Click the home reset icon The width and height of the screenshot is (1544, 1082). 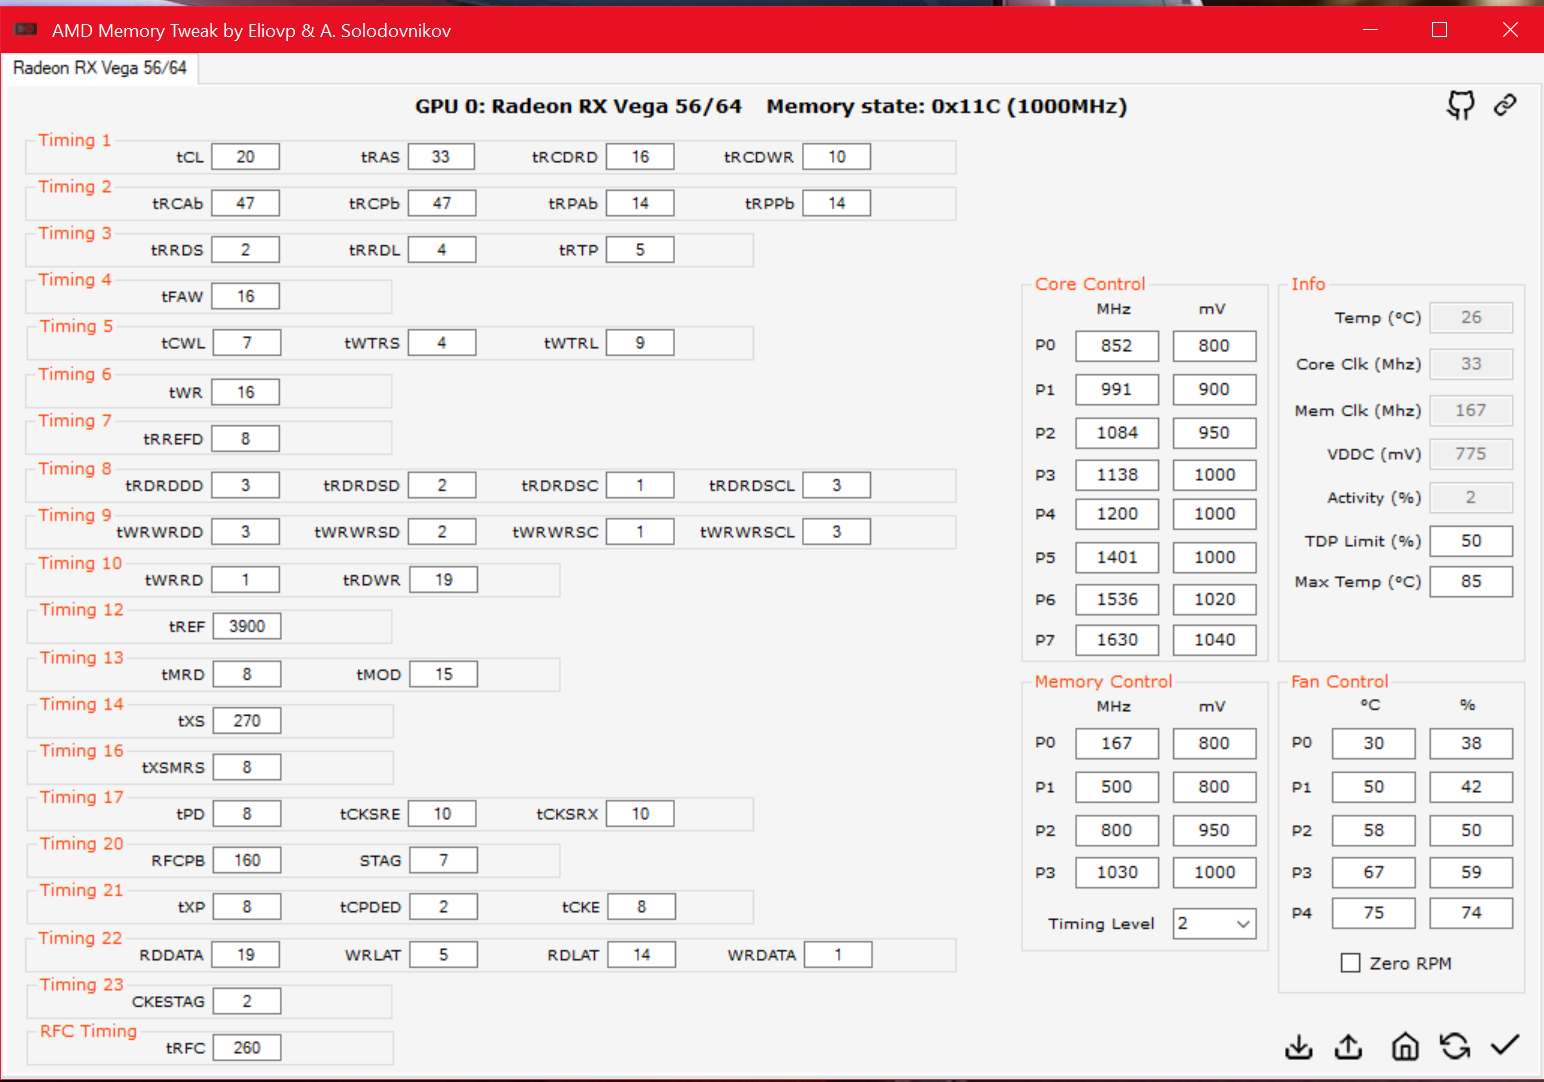pos(1405,1046)
